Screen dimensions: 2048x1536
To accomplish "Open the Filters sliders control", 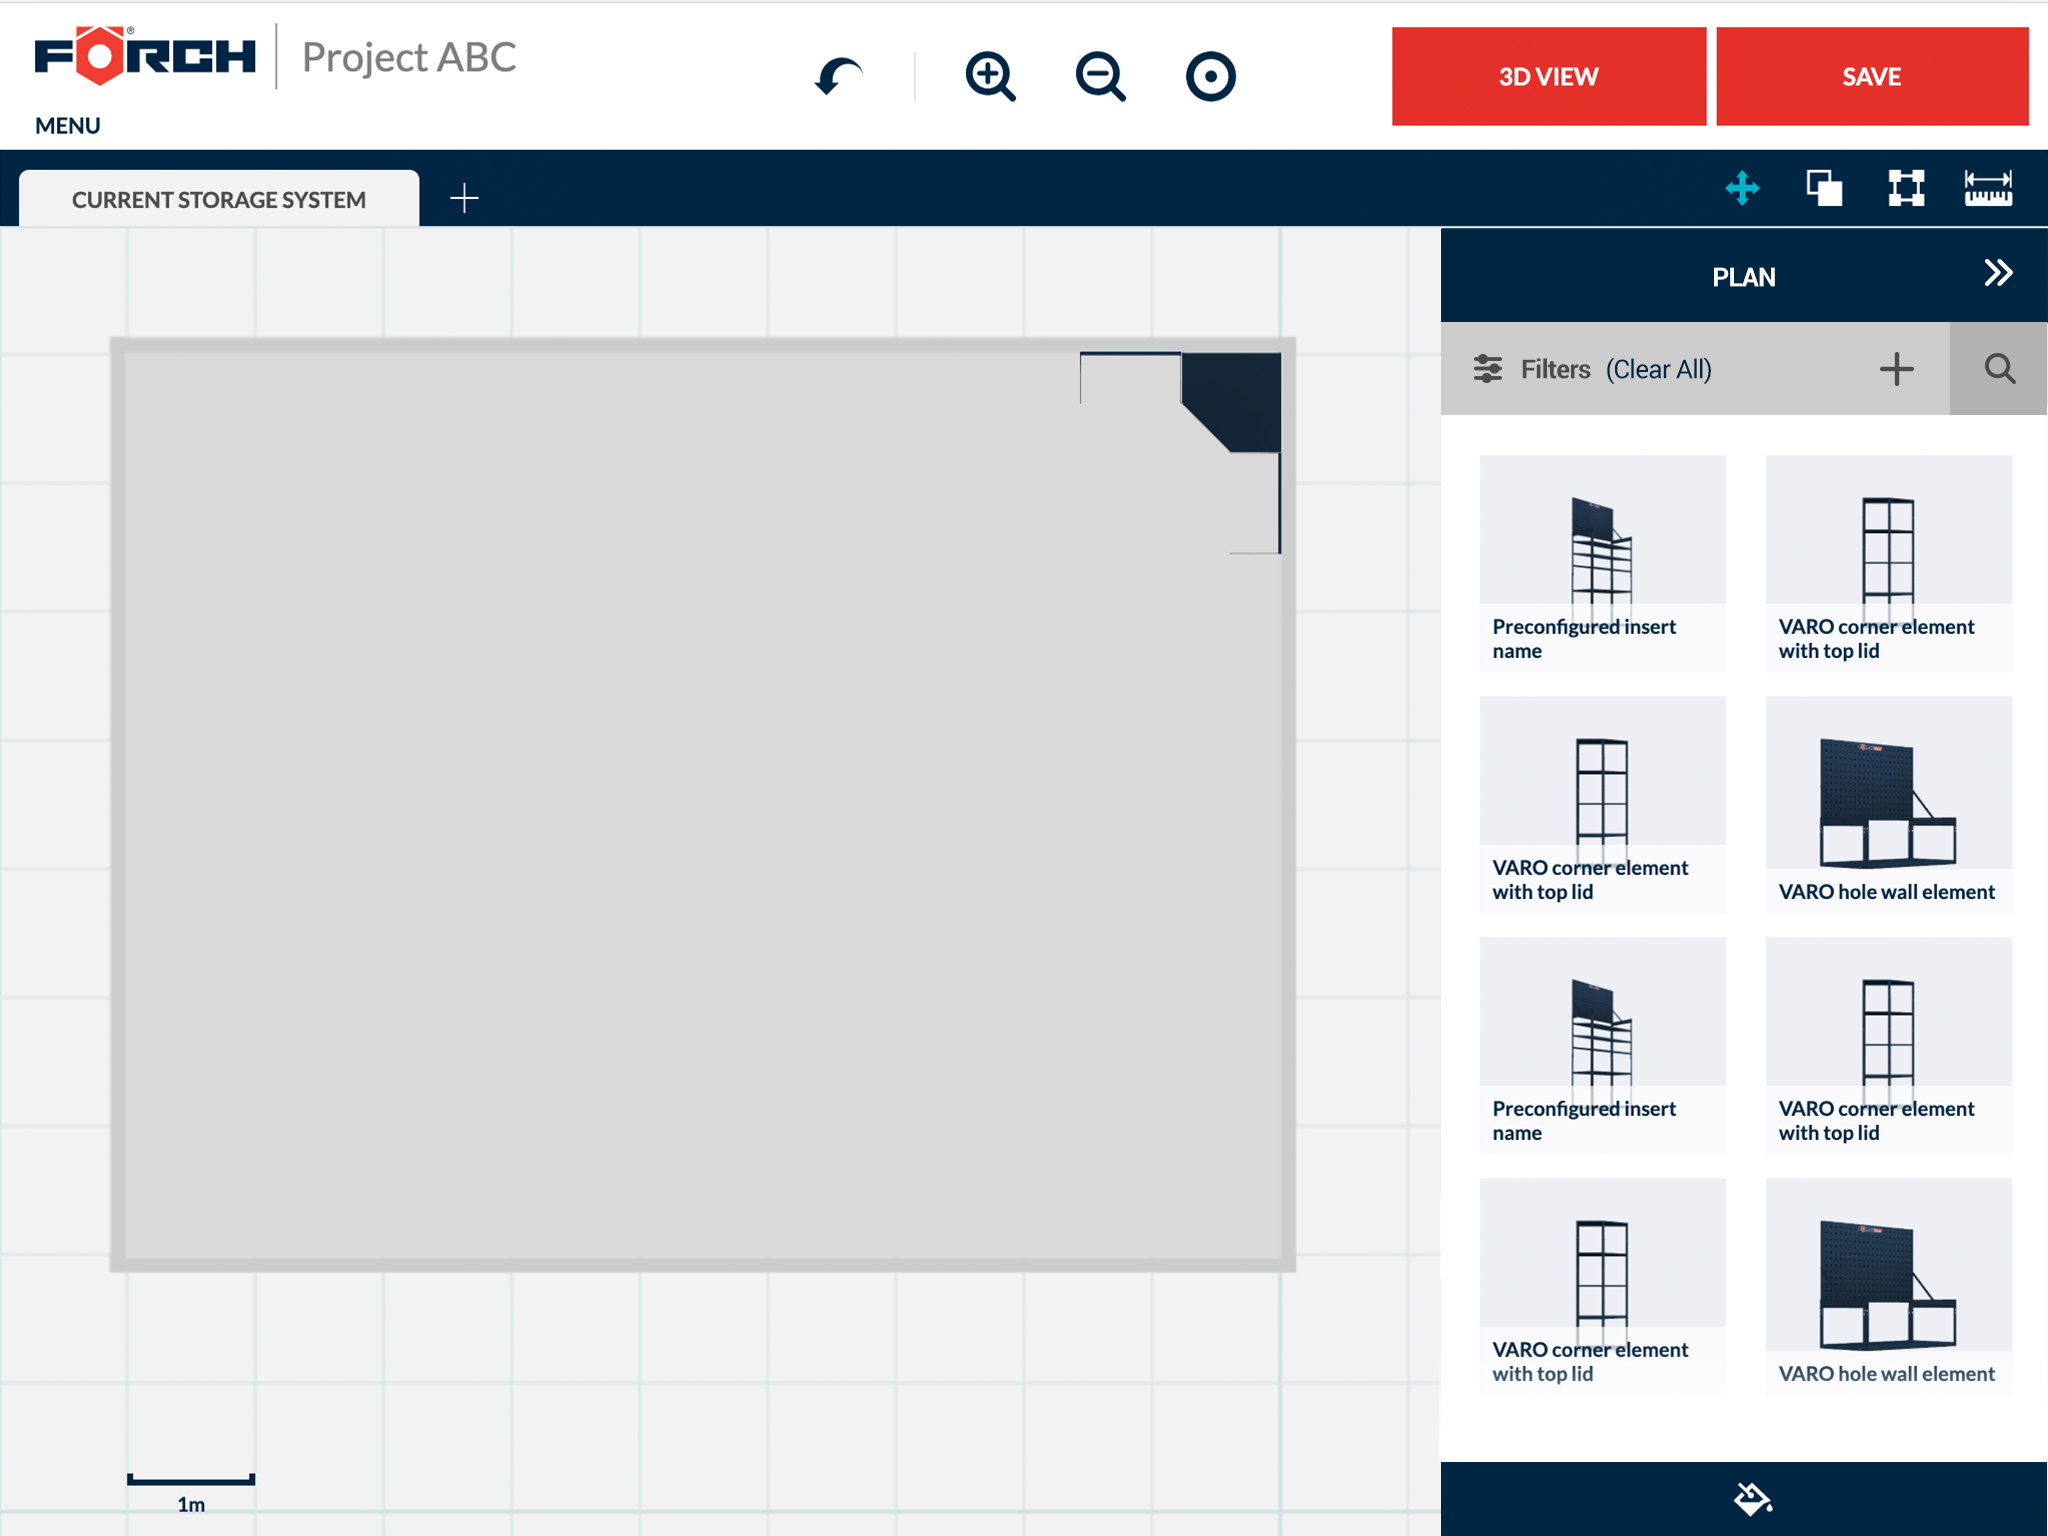I will coord(1488,369).
